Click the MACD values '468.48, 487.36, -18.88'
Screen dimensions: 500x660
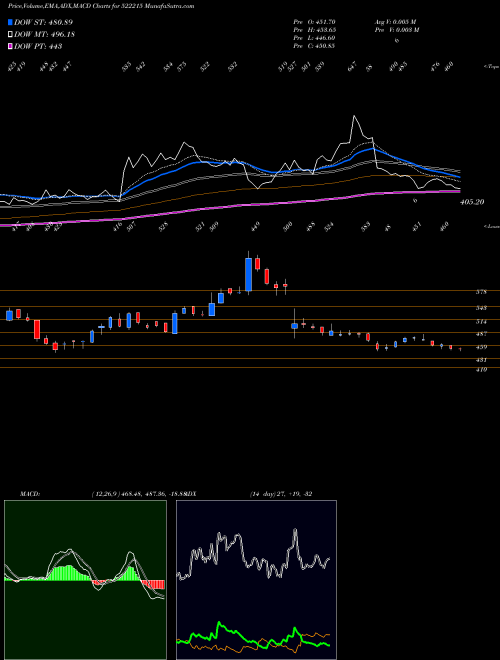pos(155,493)
